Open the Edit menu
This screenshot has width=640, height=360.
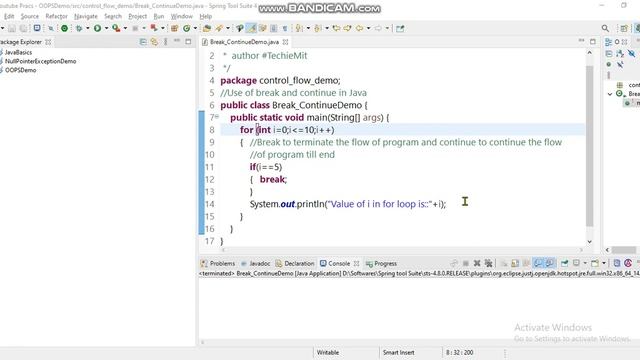[x=9, y=16]
